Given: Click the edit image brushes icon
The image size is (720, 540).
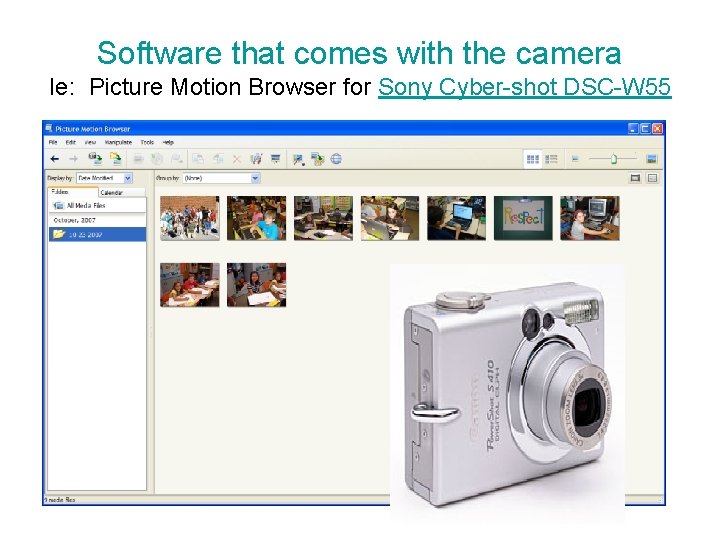Looking at the screenshot, I should pos(256,159).
